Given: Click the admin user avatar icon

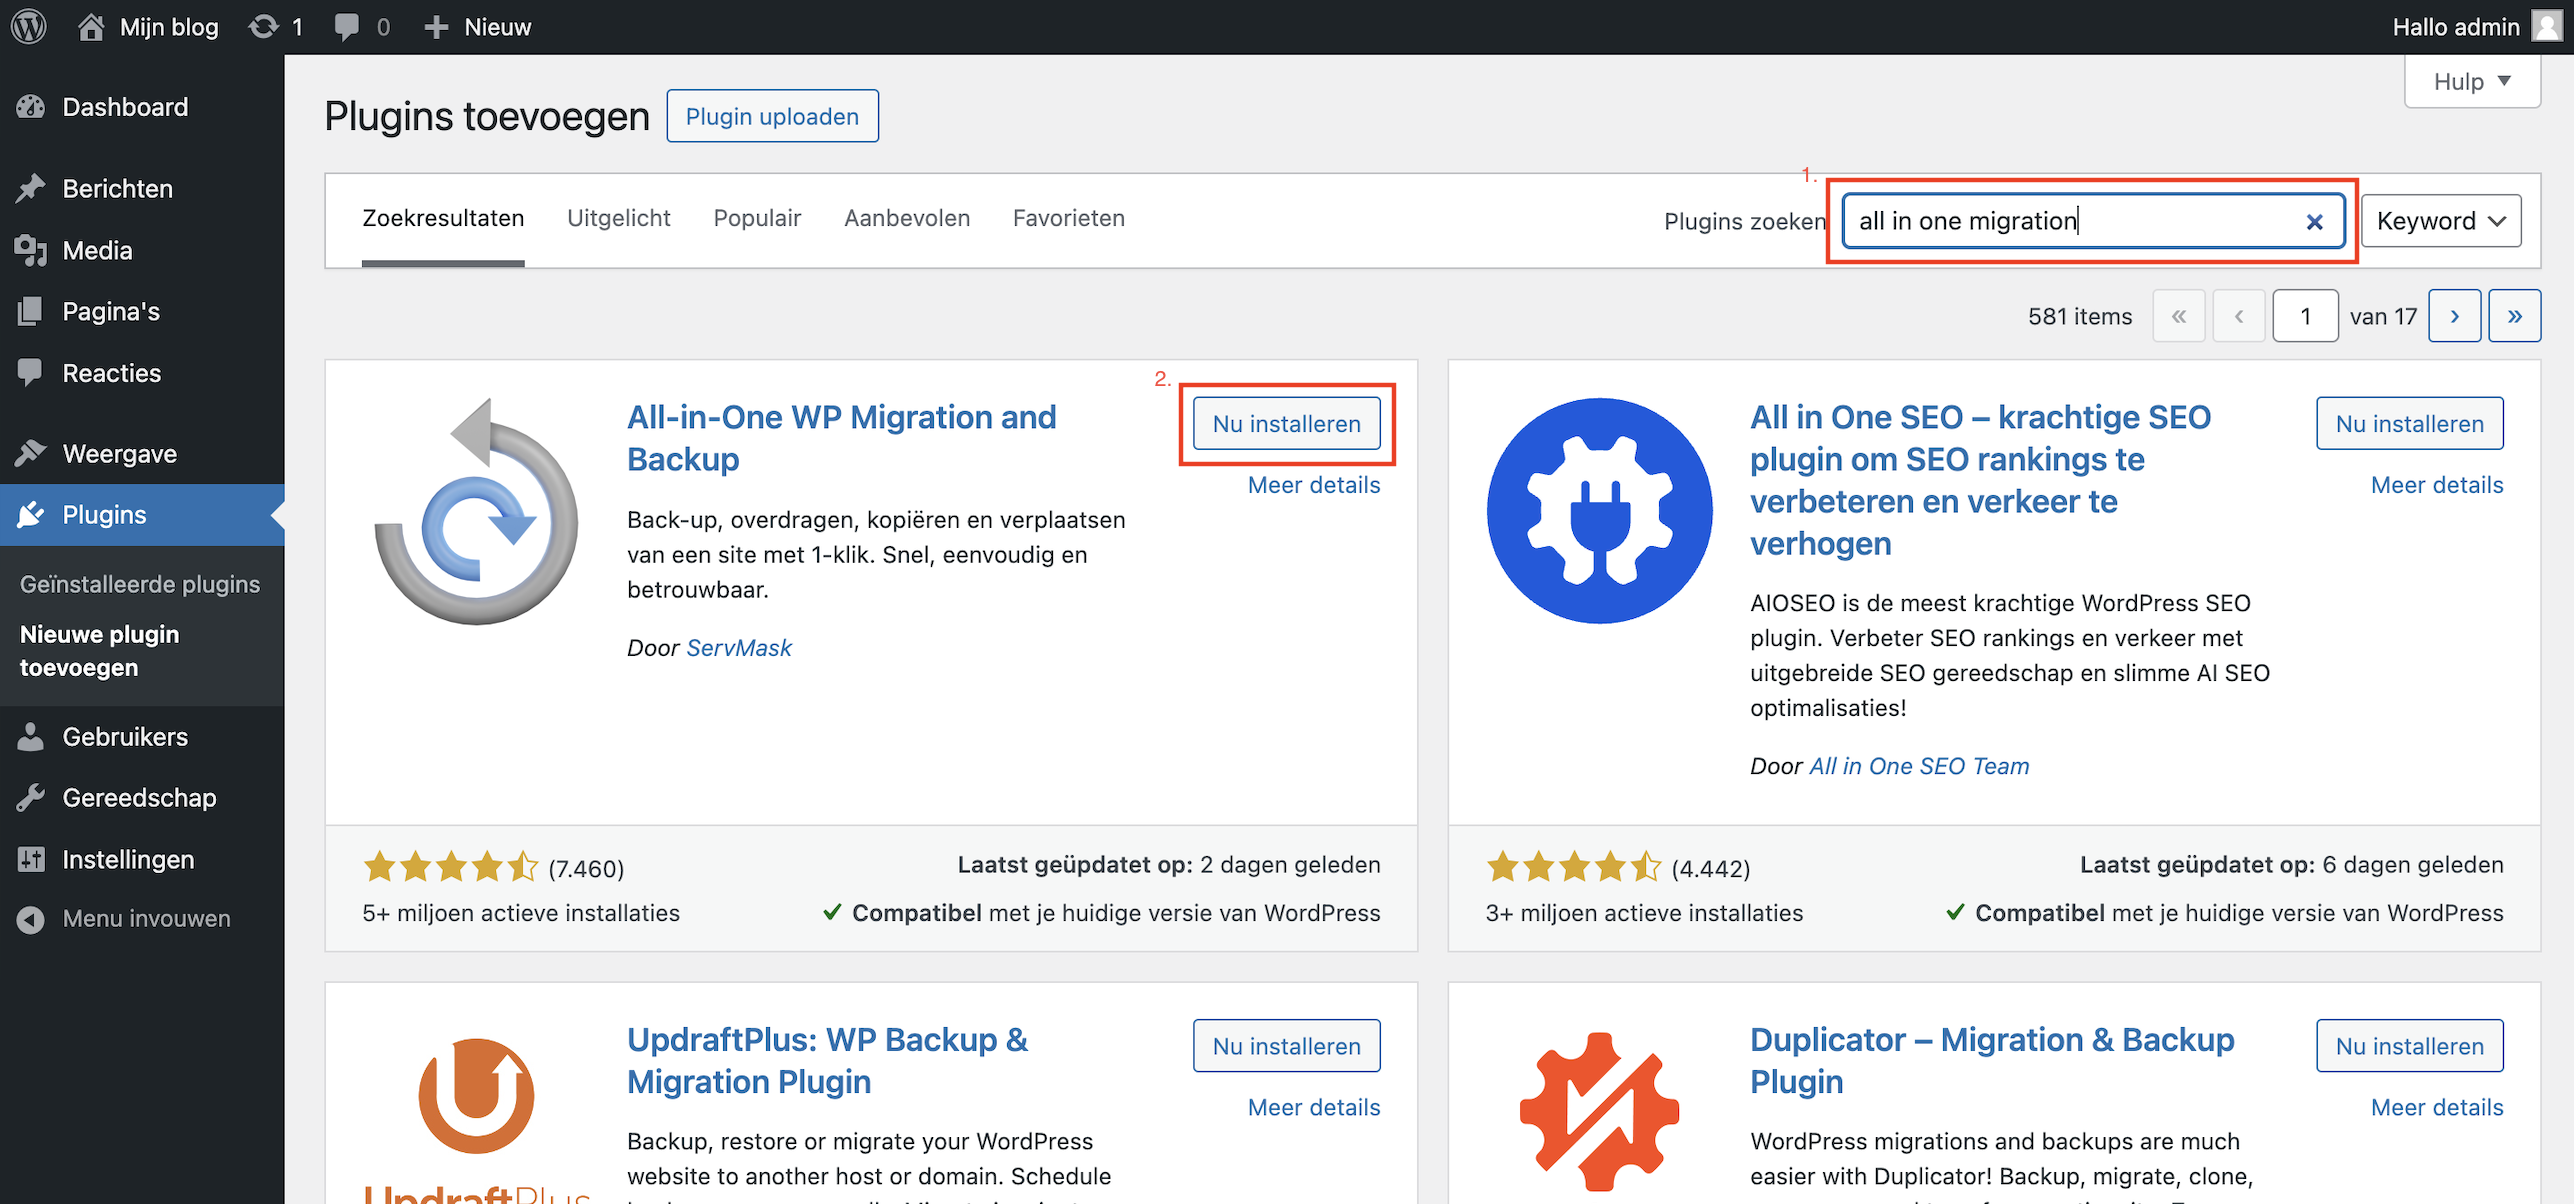Looking at the screenshot, I should tap(2546, 26).
